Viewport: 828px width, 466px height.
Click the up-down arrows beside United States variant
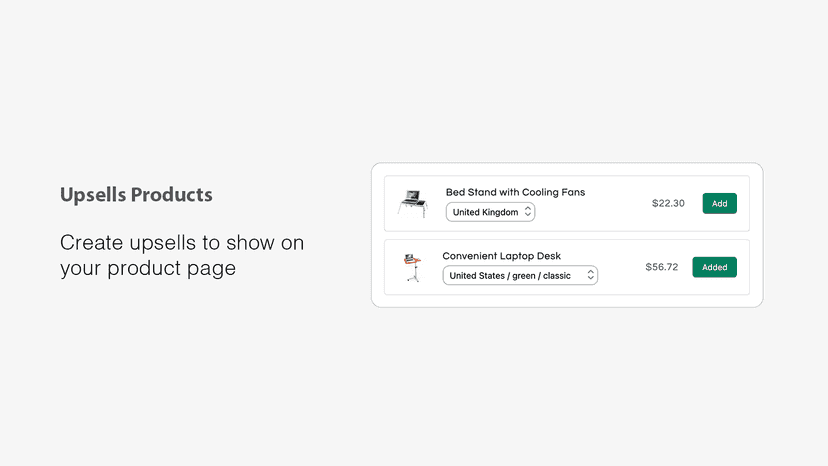coord(590,275)
